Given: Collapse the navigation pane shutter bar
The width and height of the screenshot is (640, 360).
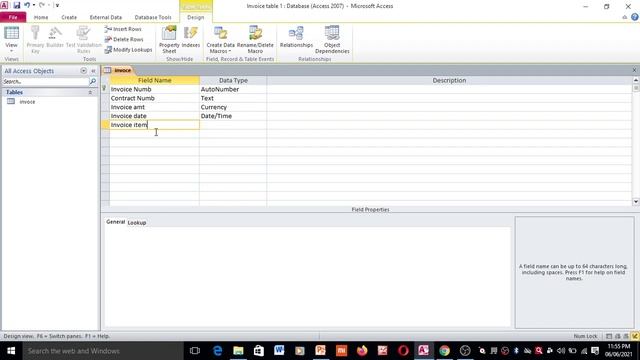Looking at the screenshot, I should click(x=93, y=71).
